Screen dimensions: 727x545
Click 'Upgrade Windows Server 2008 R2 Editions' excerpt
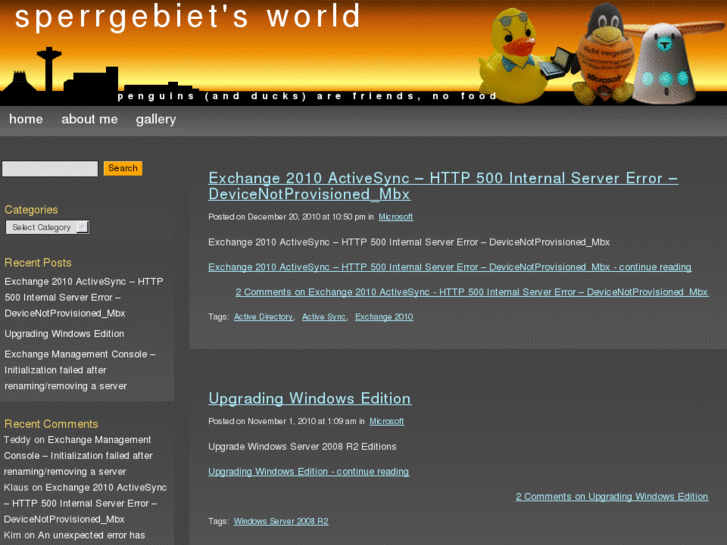coord(302,447)
